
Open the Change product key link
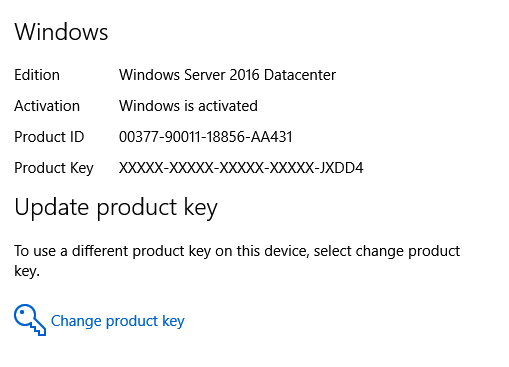(x=117, y=321)
